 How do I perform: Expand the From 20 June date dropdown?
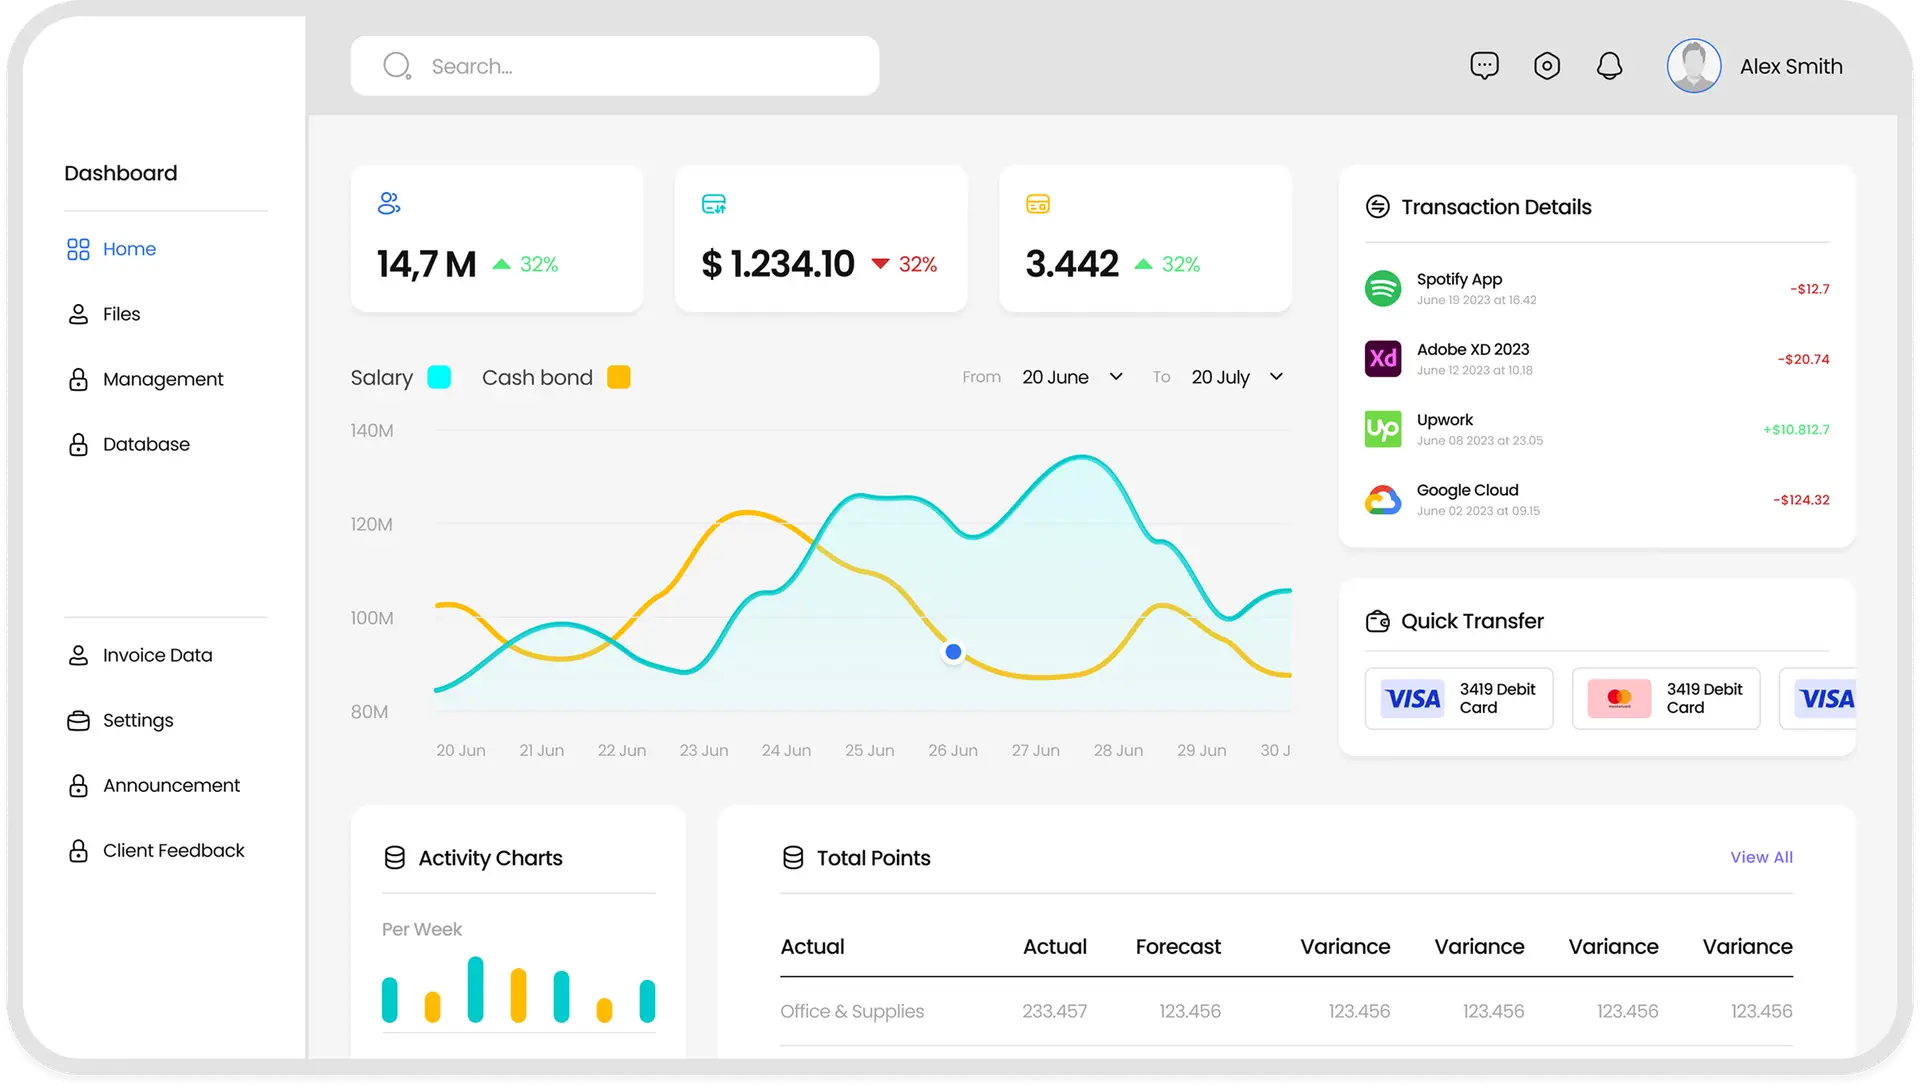point(1073,377)
